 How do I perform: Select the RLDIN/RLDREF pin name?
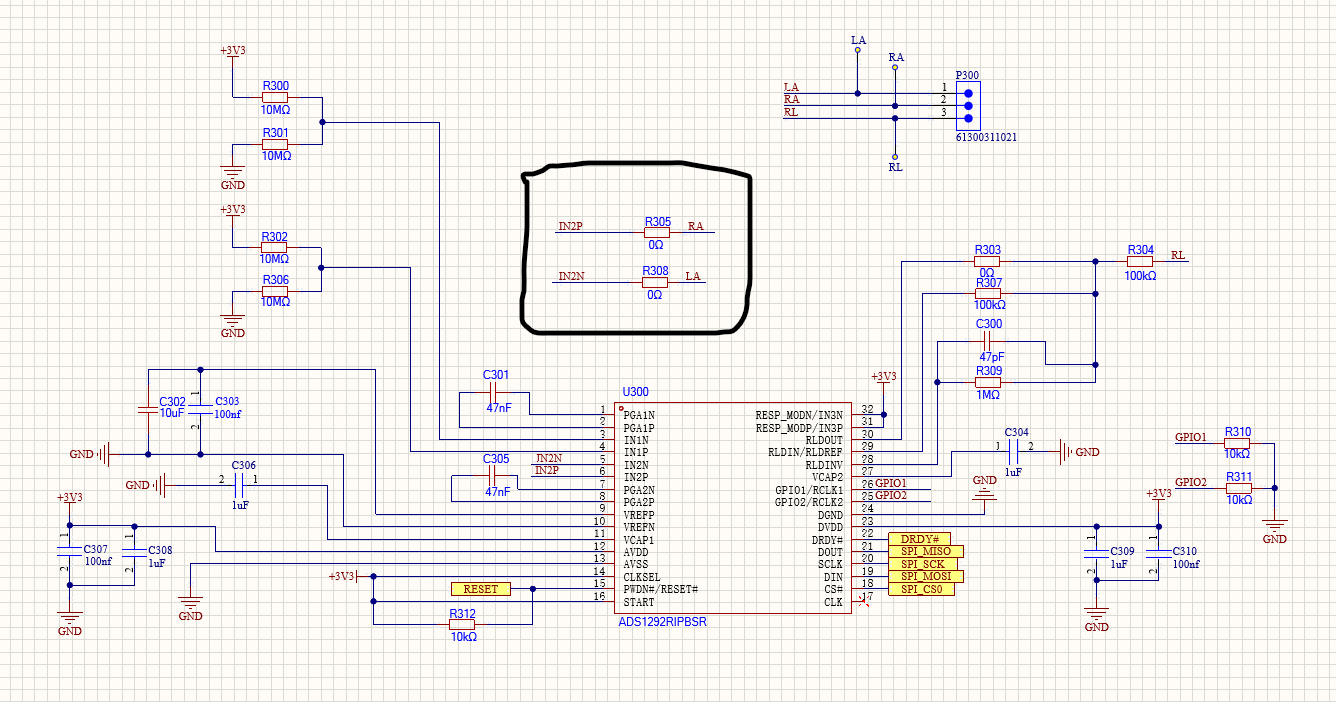pos(807,452)
